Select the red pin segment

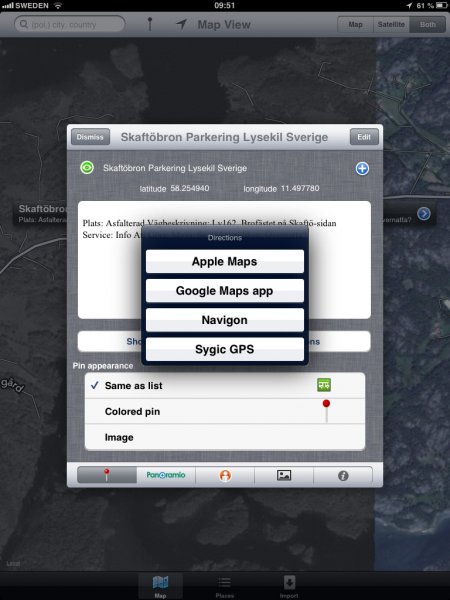pos(107,475)
